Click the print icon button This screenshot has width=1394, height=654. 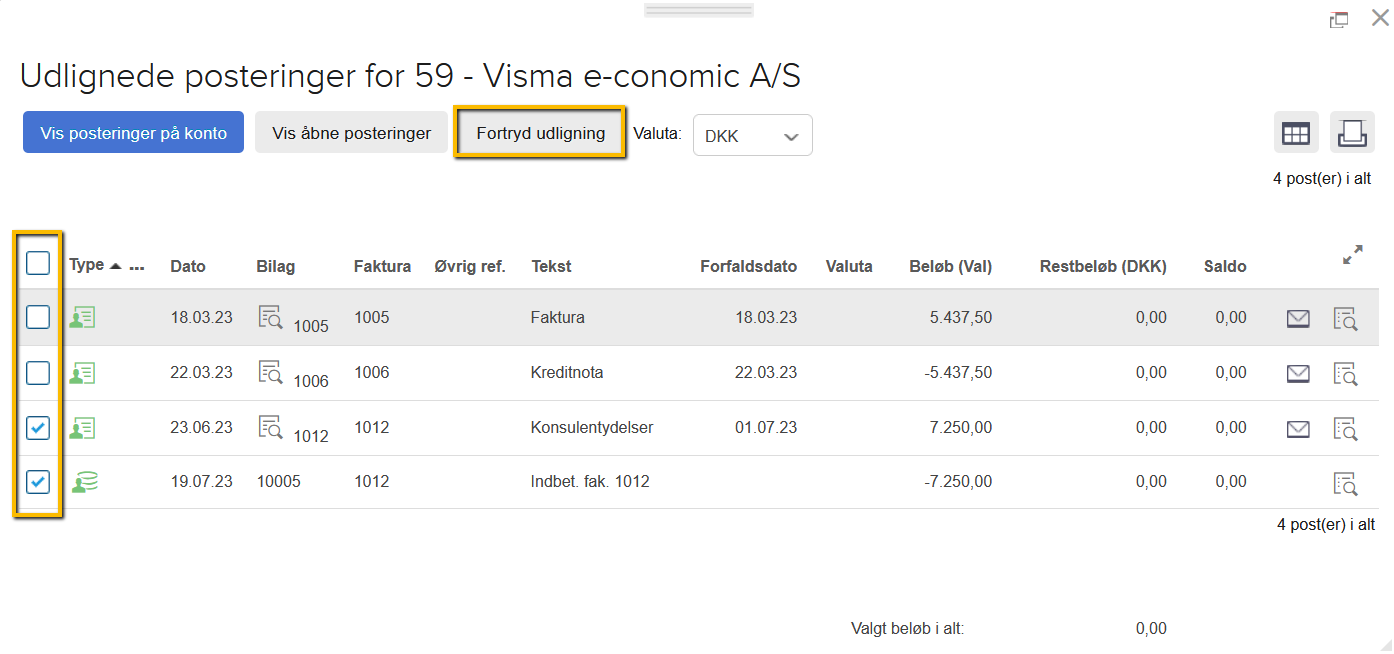1352,133
